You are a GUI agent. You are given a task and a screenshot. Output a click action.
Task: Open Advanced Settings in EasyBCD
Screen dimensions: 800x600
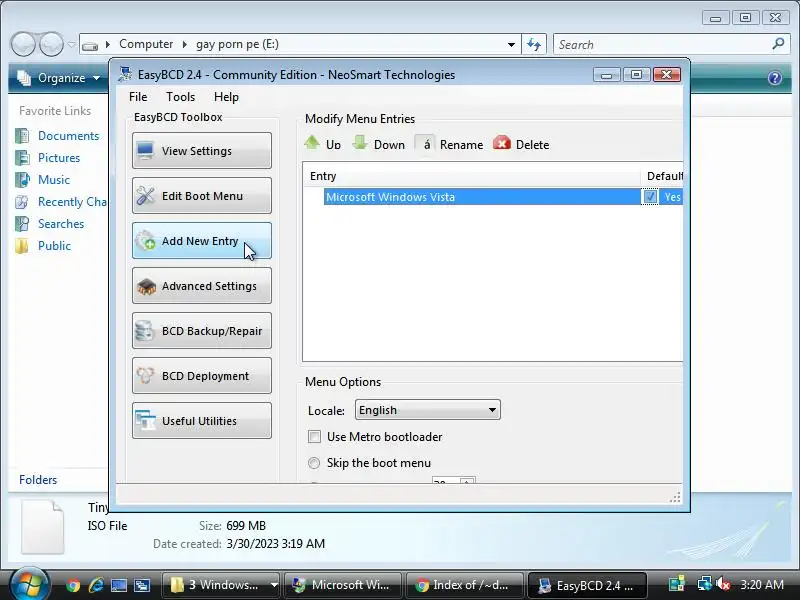click(202, 286)
